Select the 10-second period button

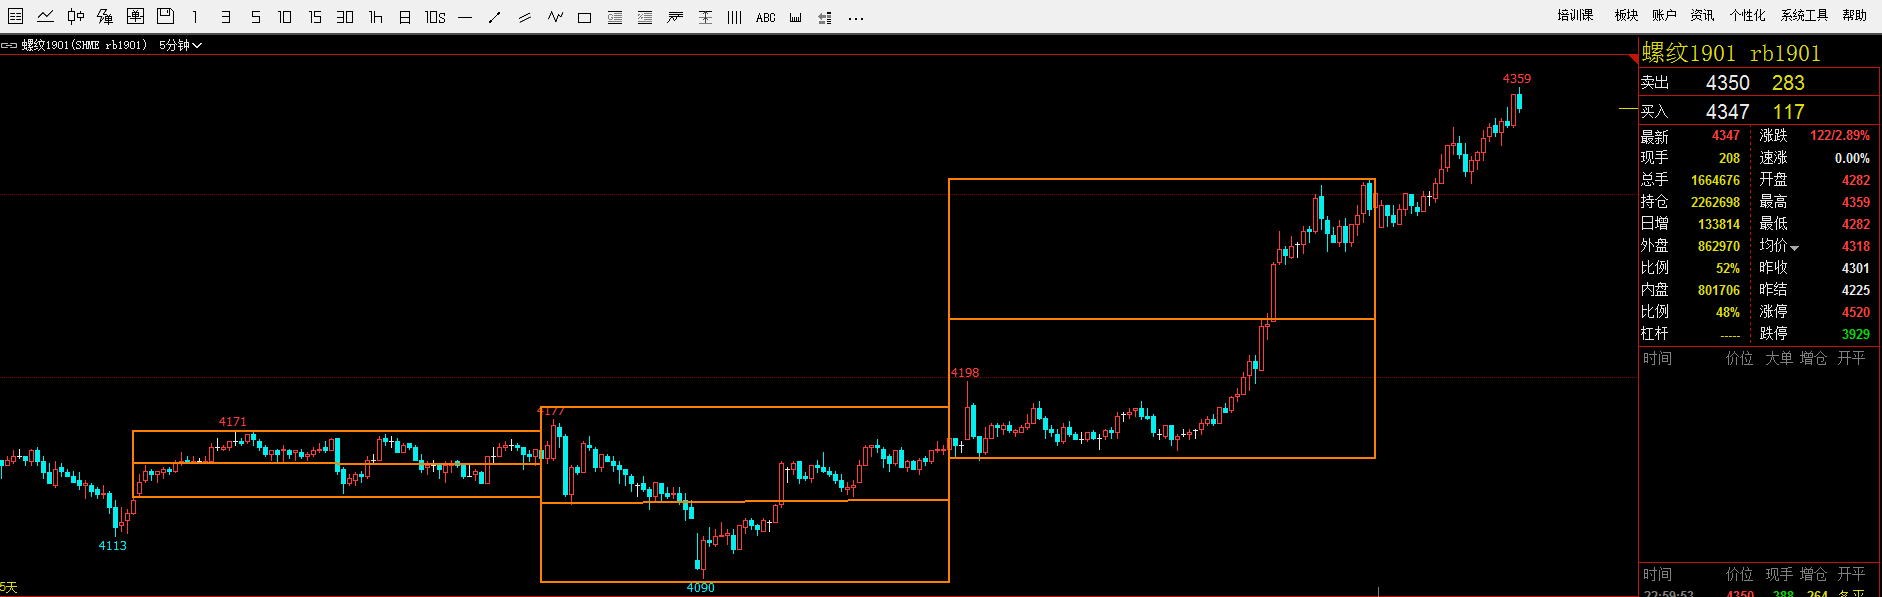coord(435,17)
